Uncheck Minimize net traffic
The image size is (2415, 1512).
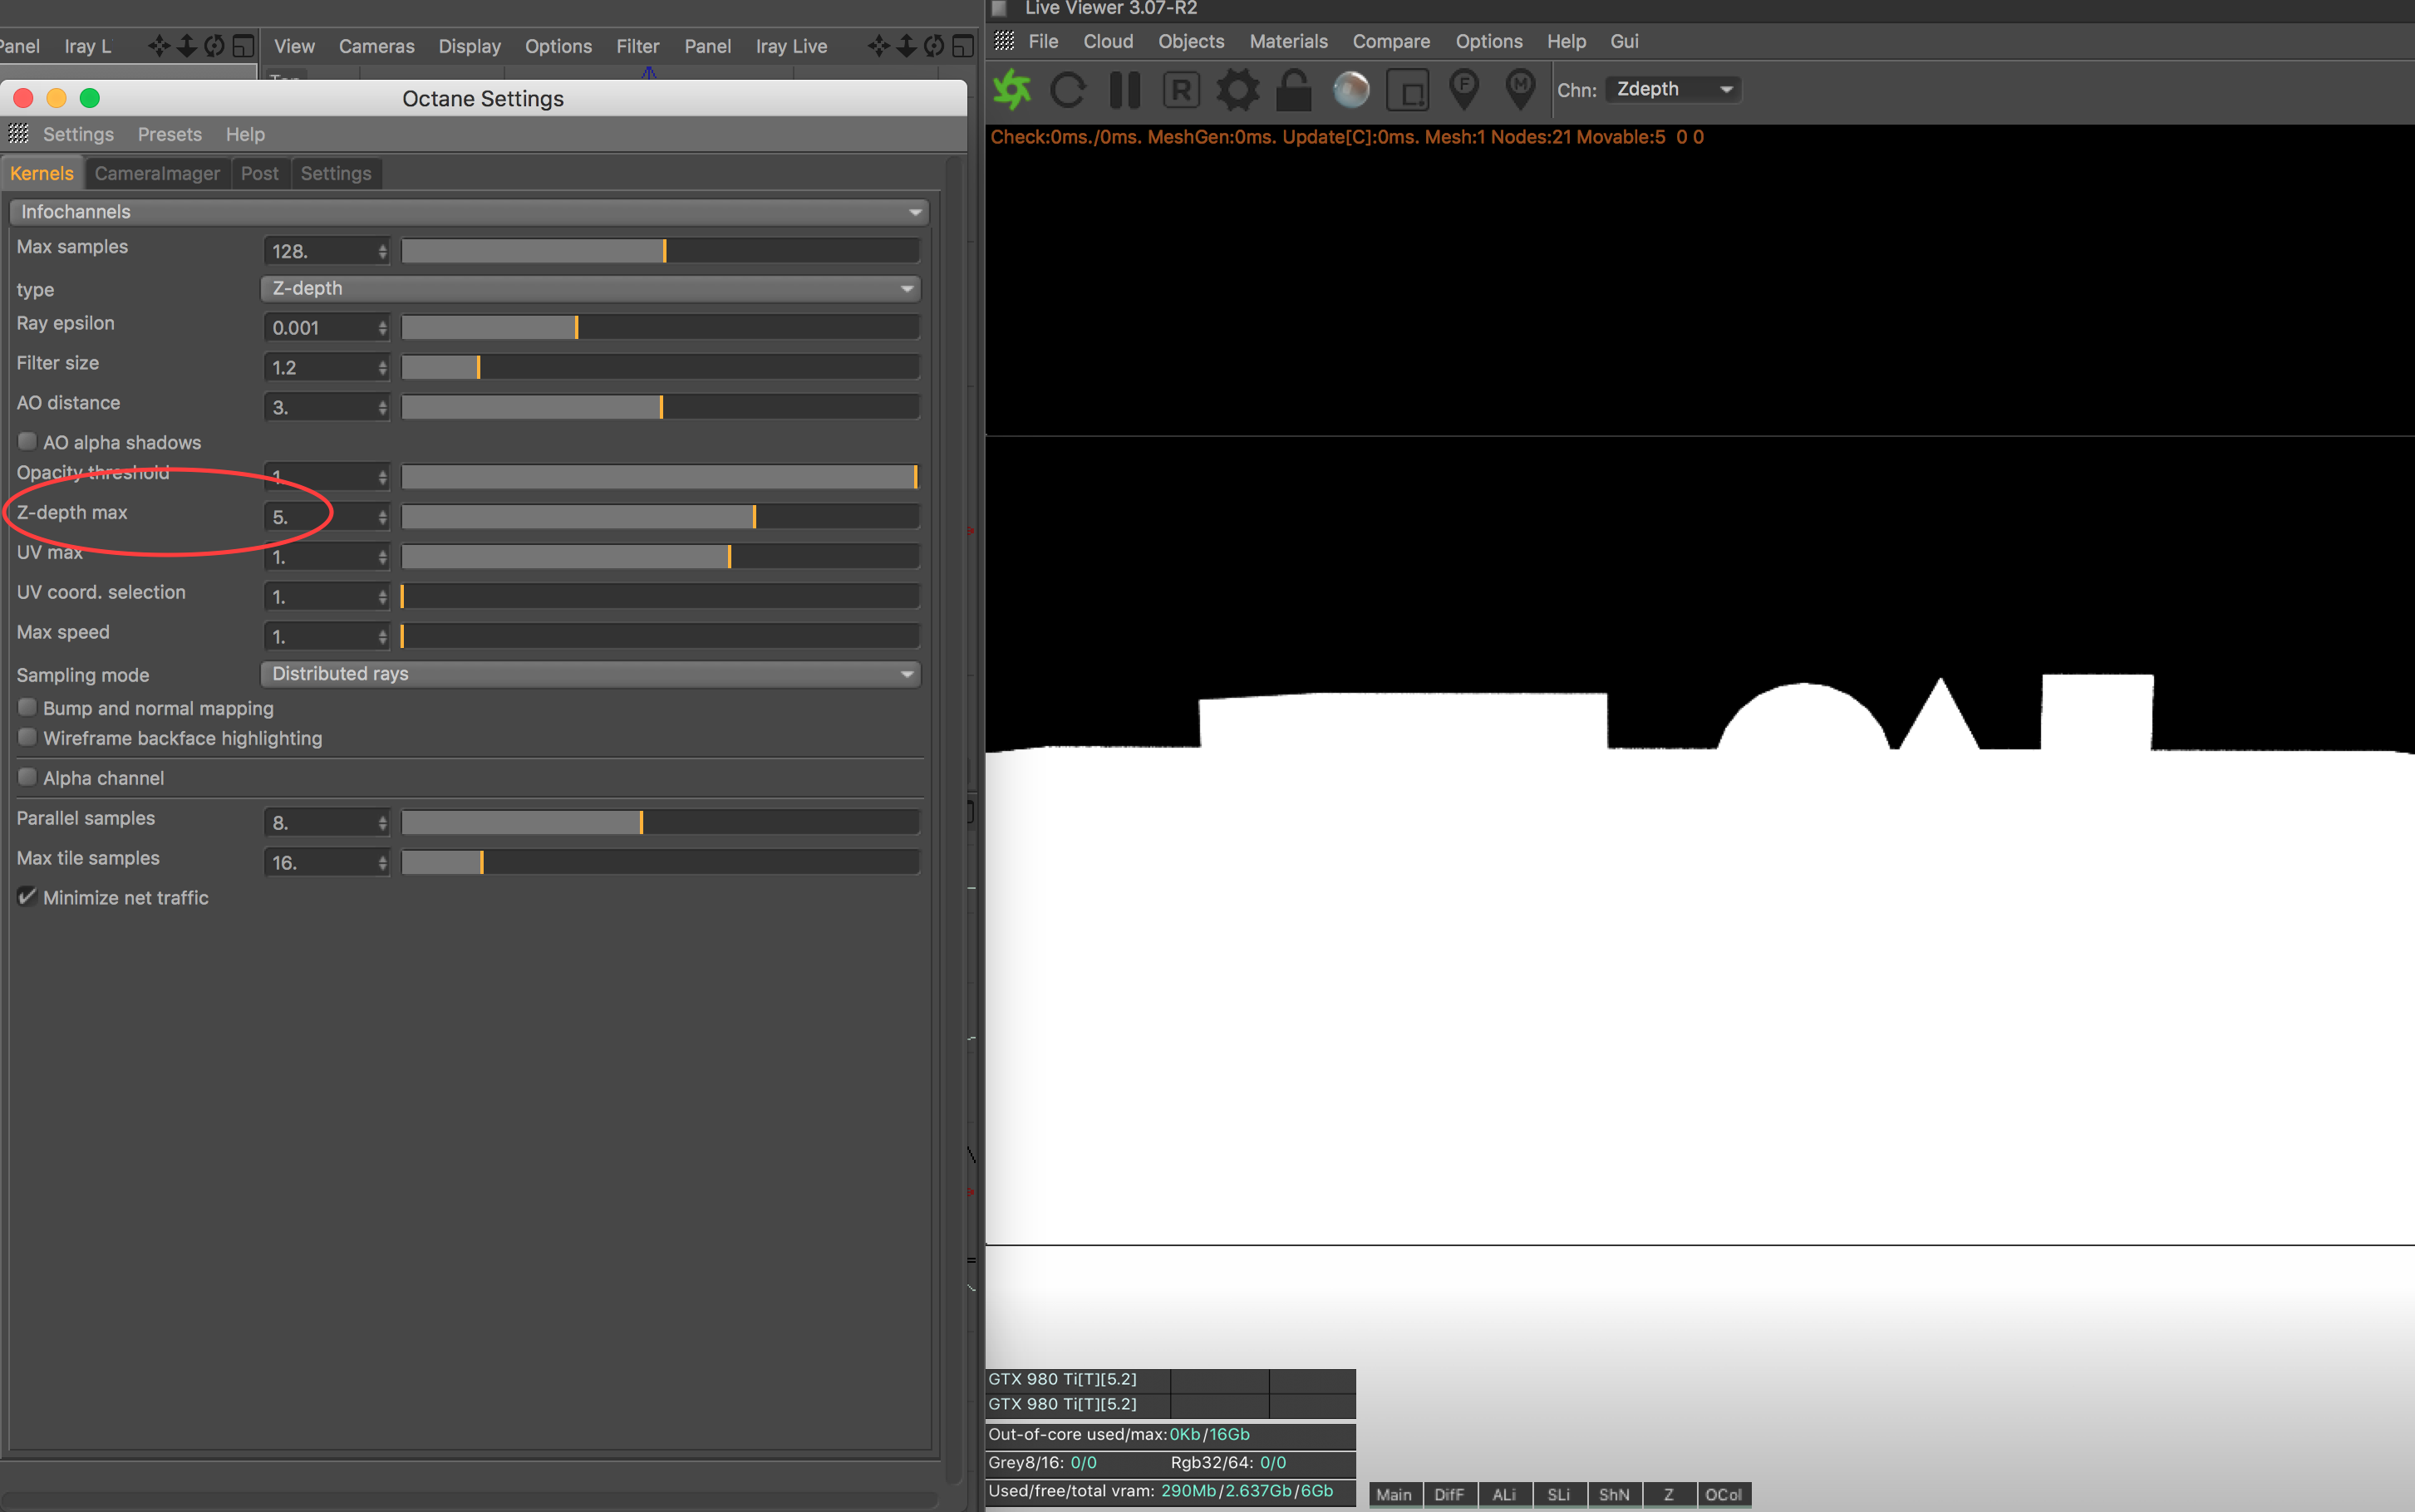[x=28, y=897]
